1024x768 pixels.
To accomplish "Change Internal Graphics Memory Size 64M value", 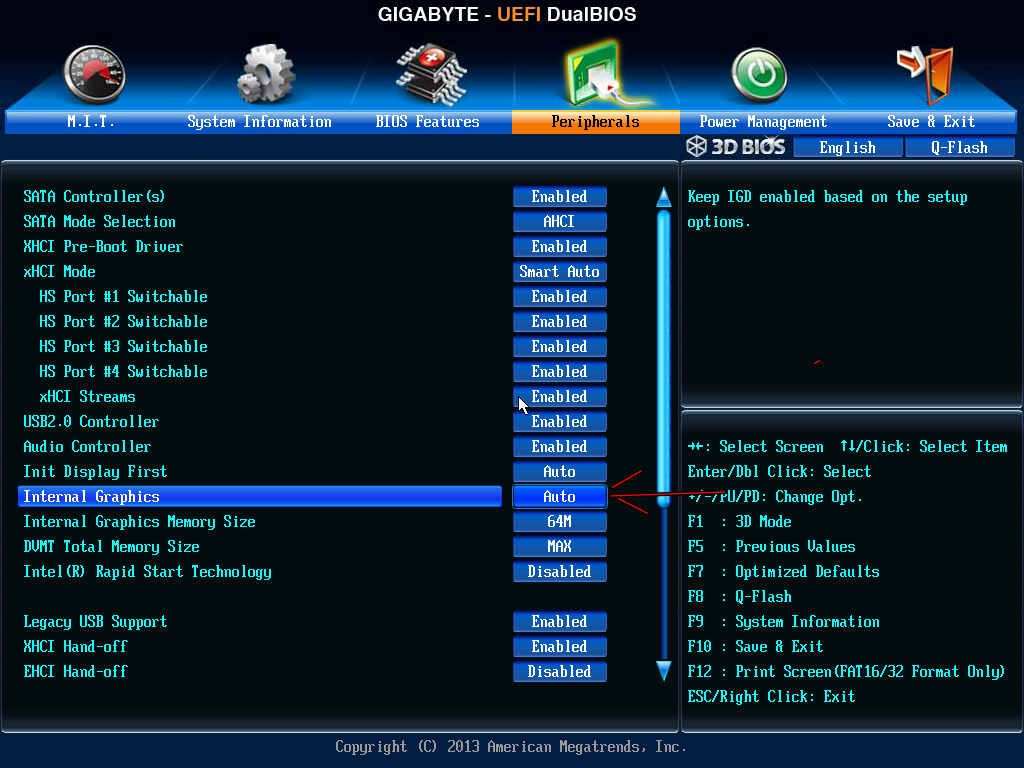I will click(560, 521).
